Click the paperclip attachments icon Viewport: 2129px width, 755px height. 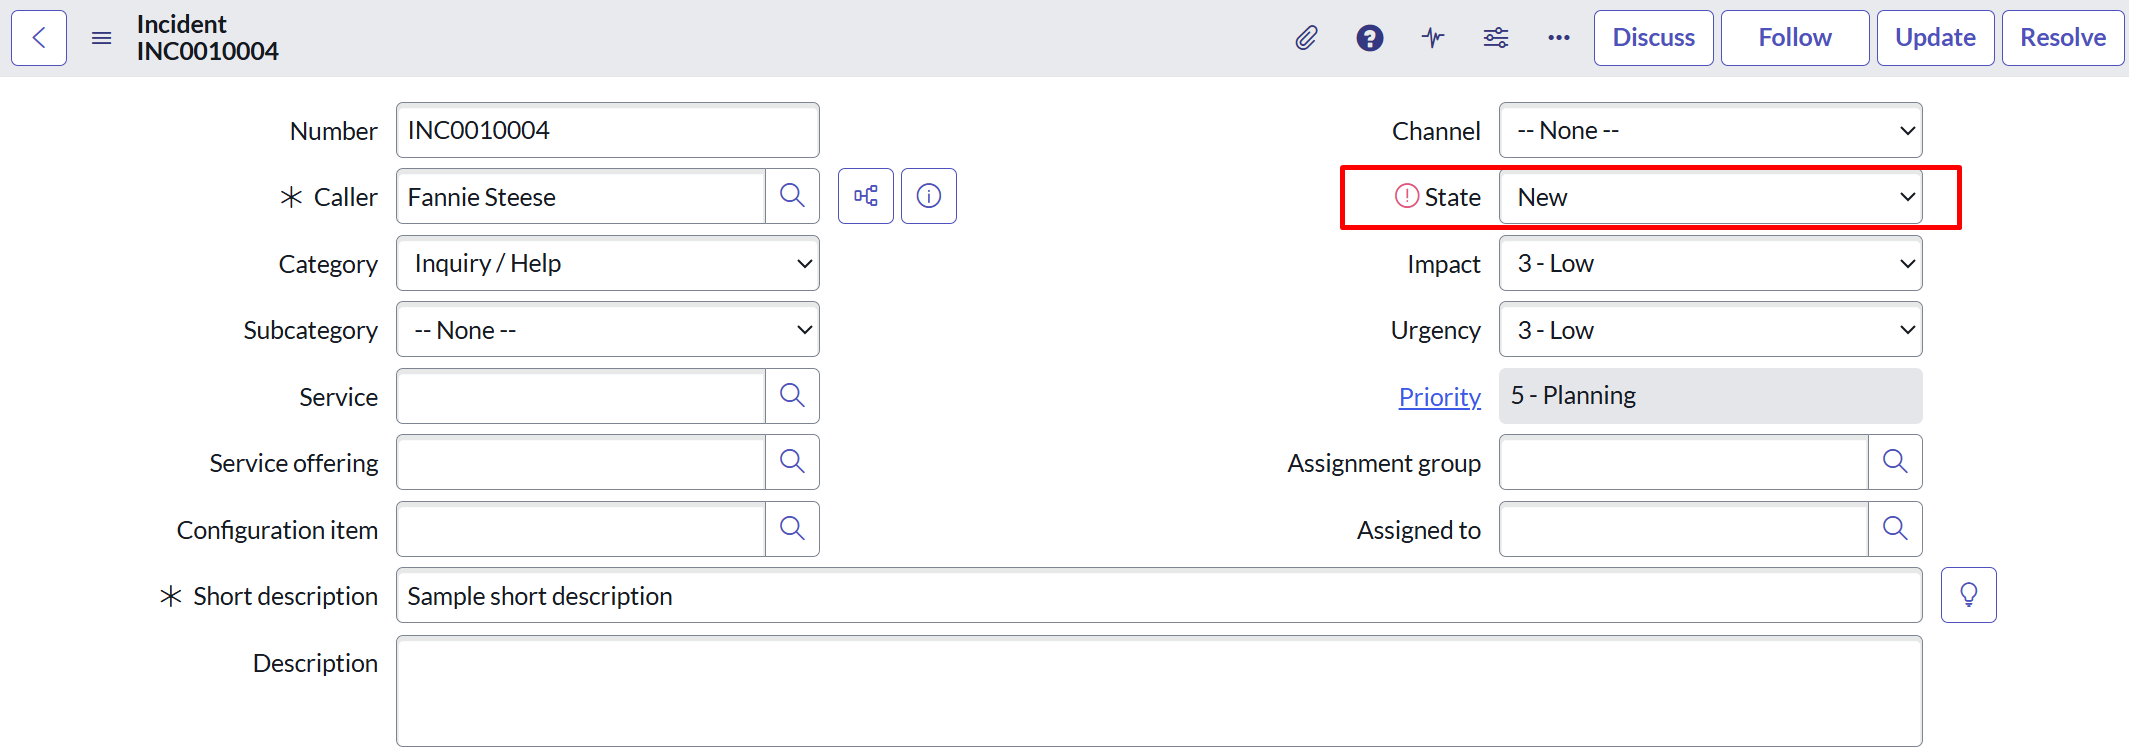point(1306,38)
